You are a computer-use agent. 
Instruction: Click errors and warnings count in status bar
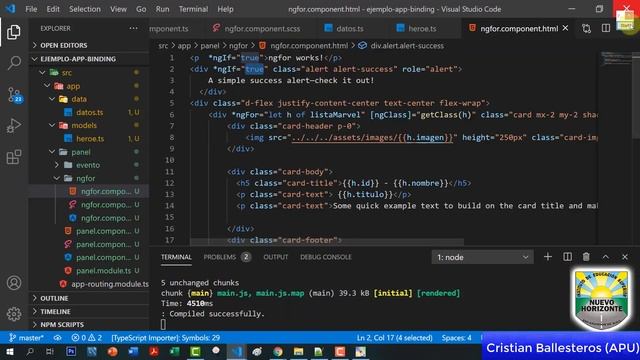pos(87,338)
